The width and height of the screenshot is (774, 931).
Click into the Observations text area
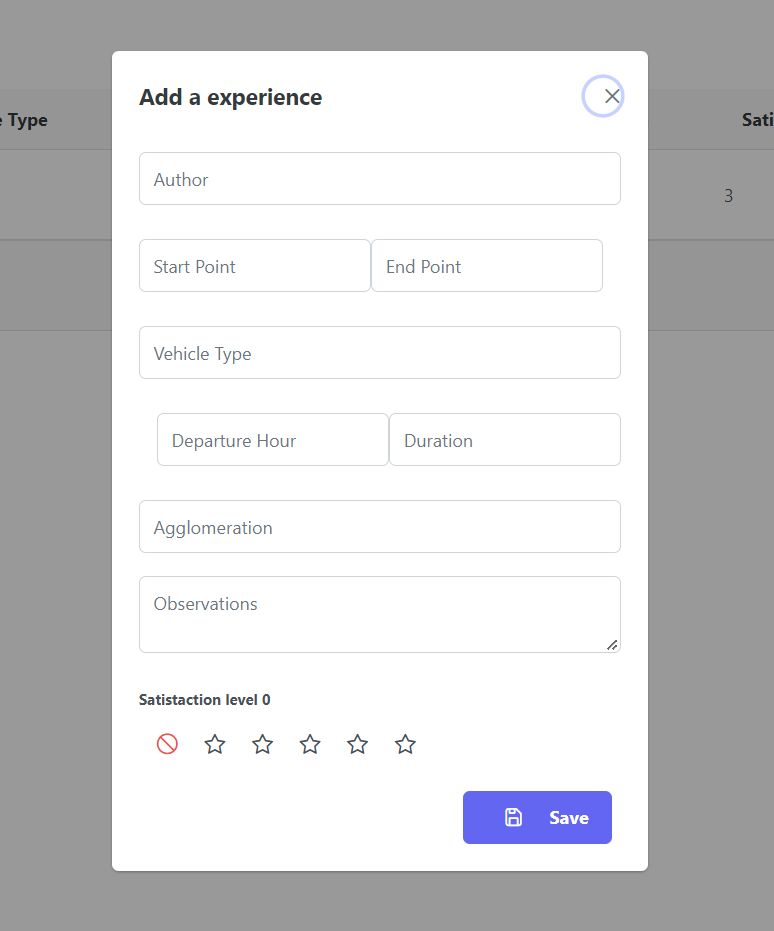click(x=380, y=614)
